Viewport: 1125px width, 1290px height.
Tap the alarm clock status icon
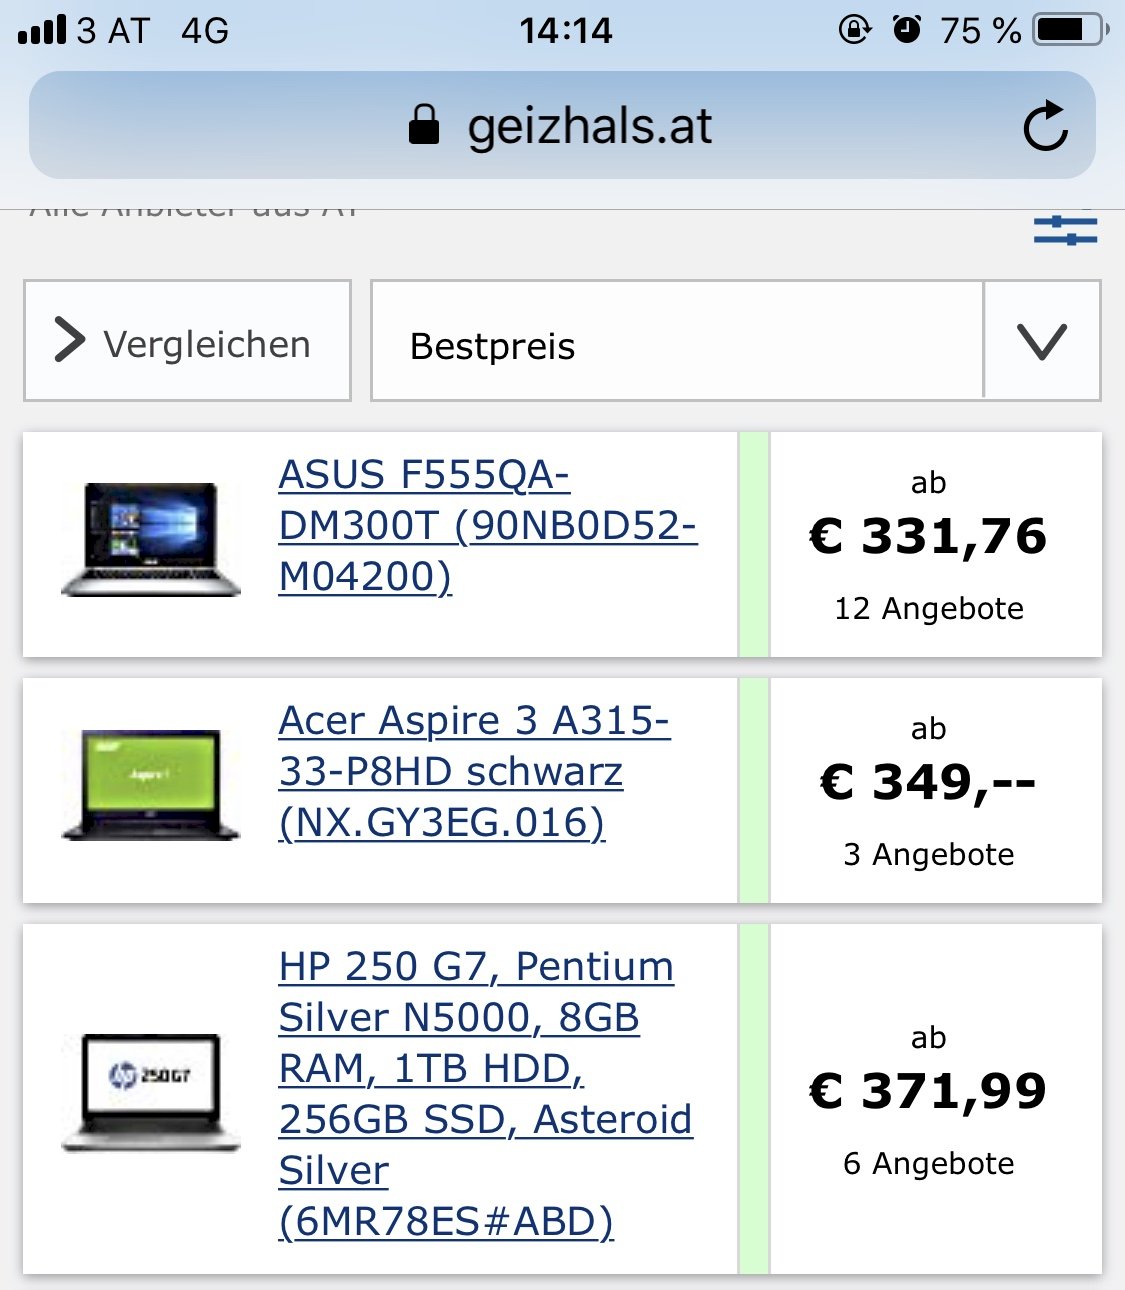906,30
